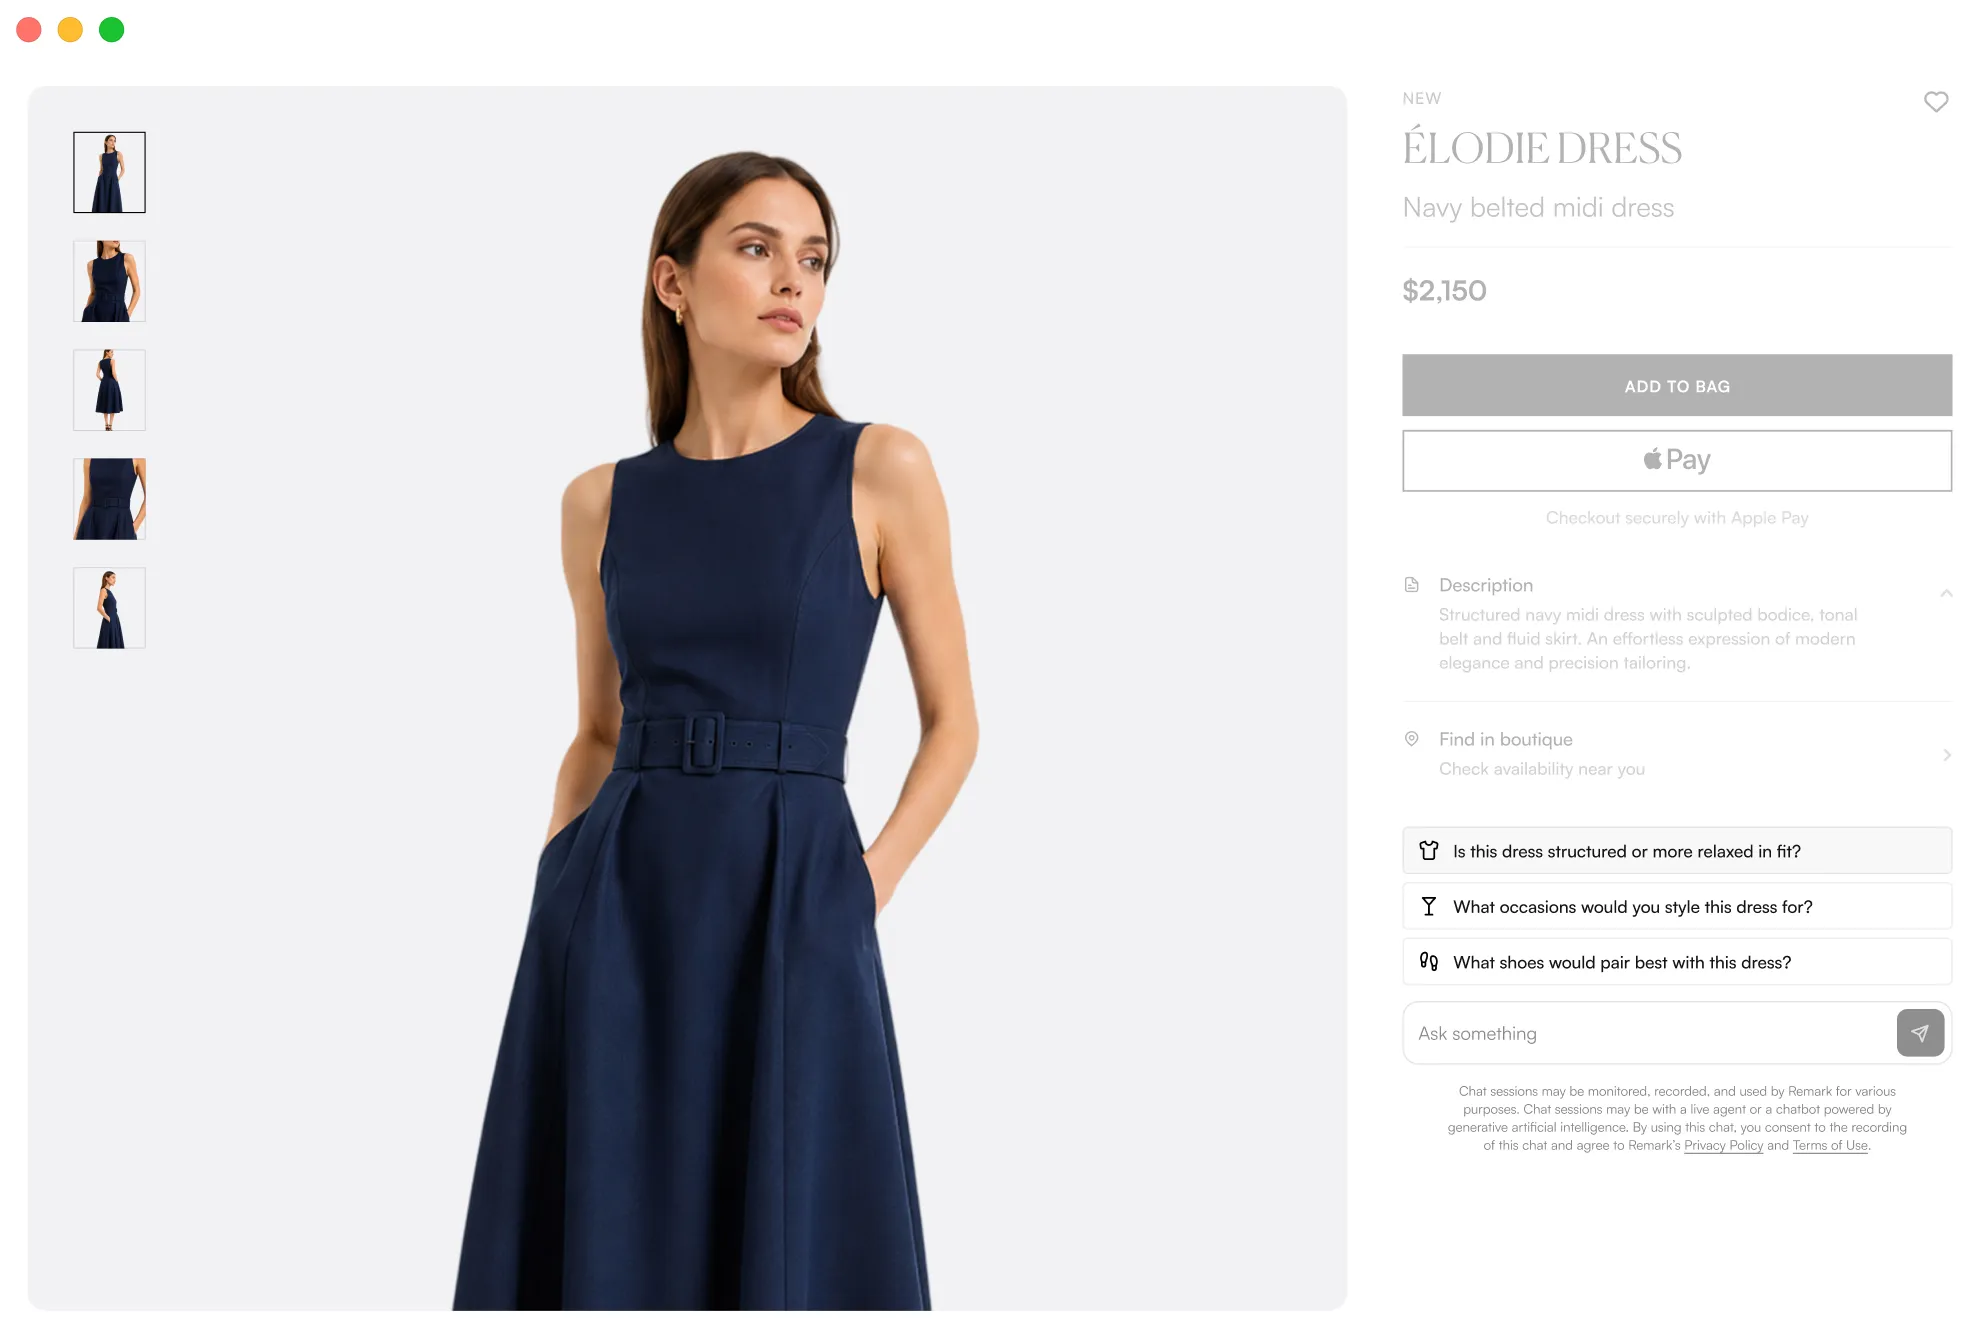The width and height of the screenshot is (1980, 1339).
Task: Collapse the Description section chevron
Action: [1946, 593]
